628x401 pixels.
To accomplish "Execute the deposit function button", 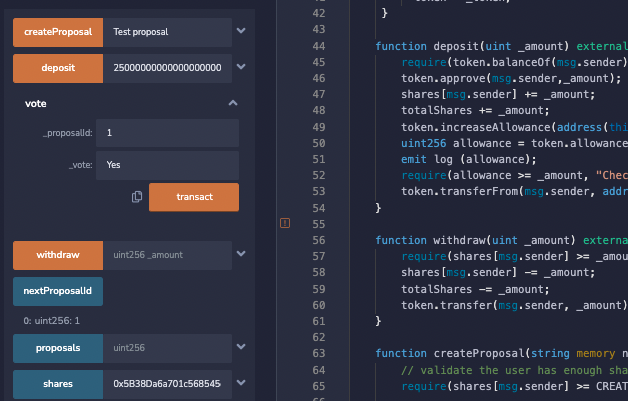I will [58, 68].
